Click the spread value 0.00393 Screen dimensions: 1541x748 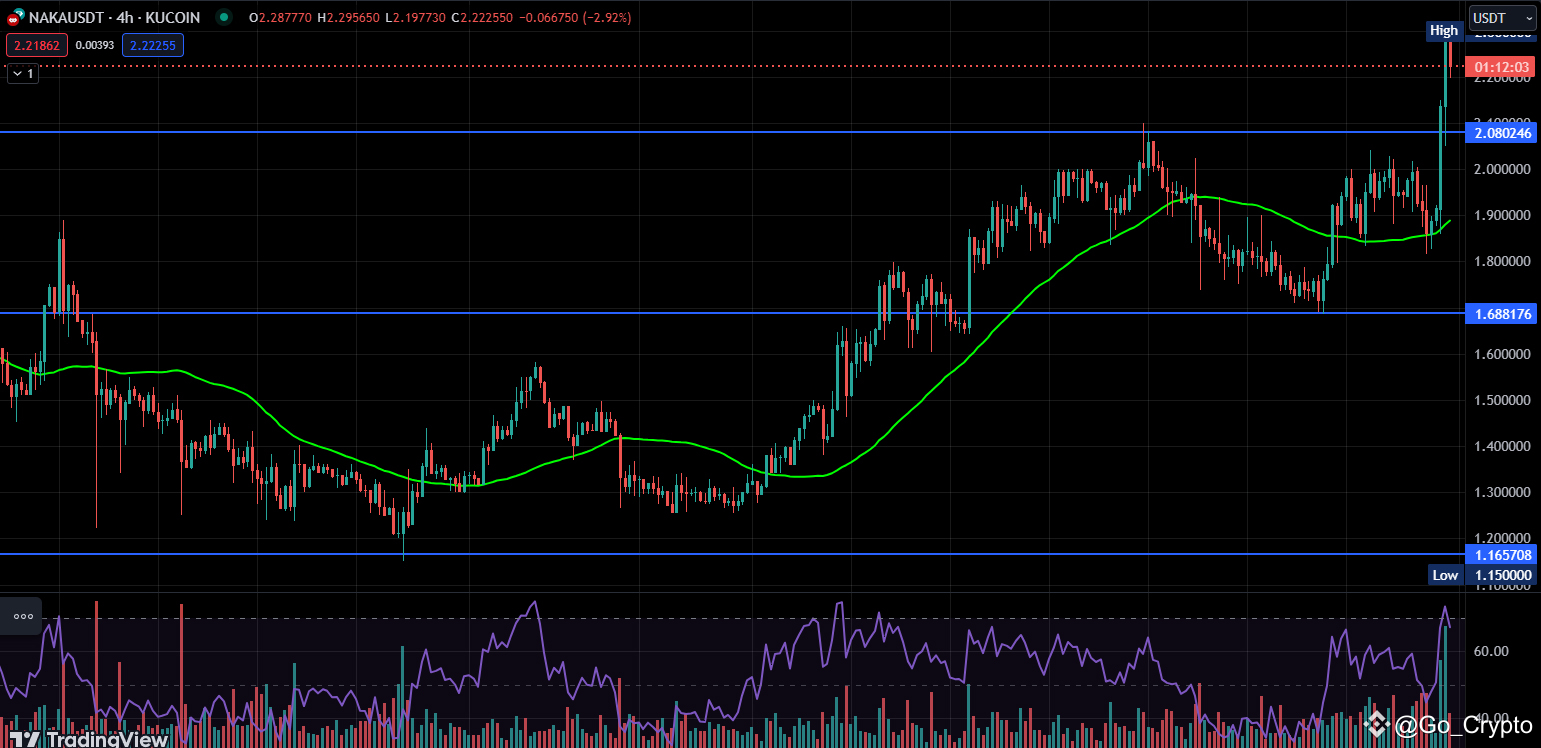96,44
